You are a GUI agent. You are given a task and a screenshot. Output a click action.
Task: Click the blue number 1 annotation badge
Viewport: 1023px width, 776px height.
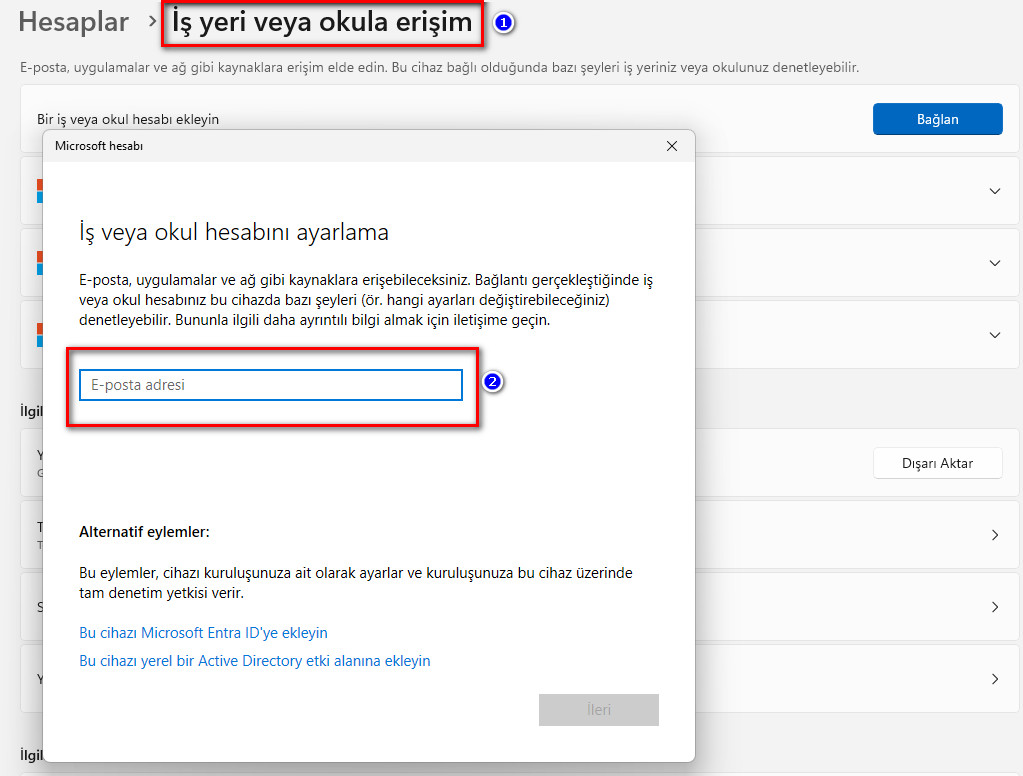[504, 23]
